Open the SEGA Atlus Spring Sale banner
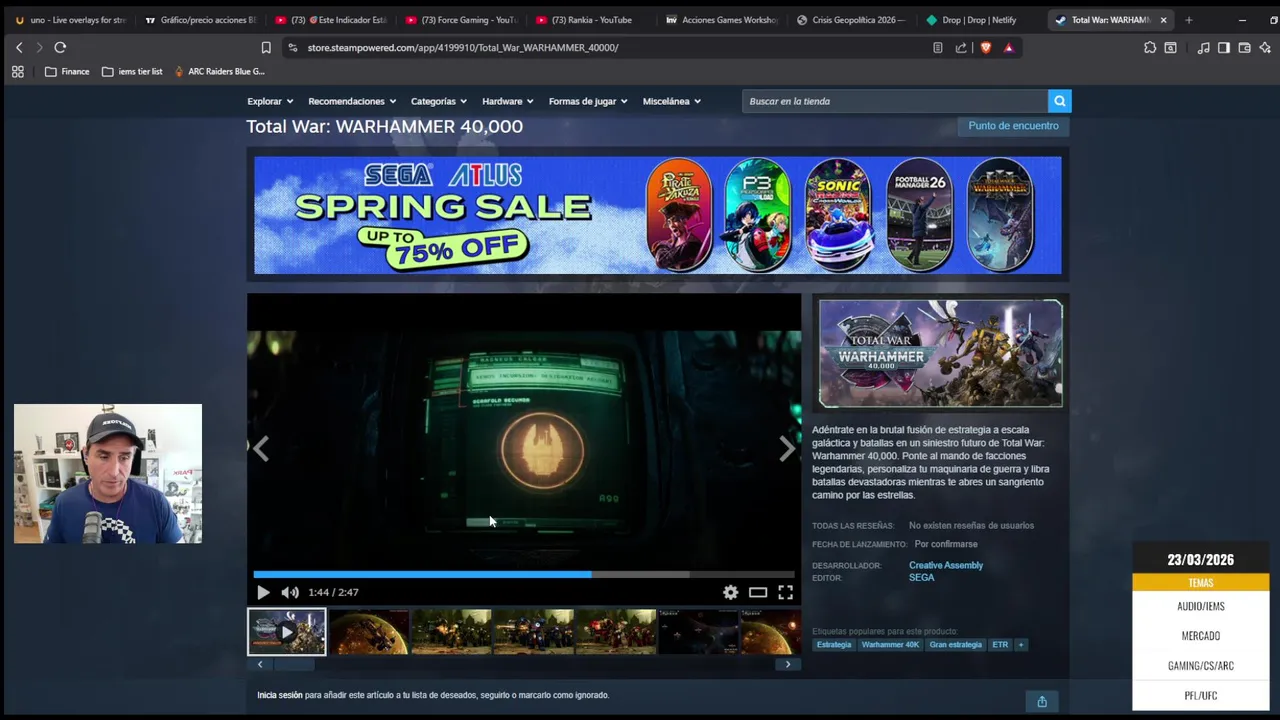 pyautogui.click(x=657, y=215)
